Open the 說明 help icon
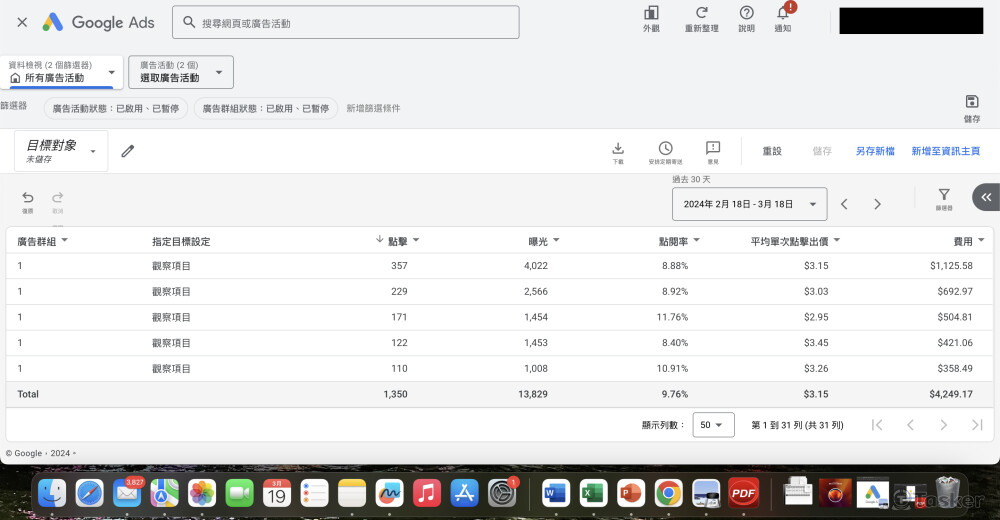 [x=746, y=13]
